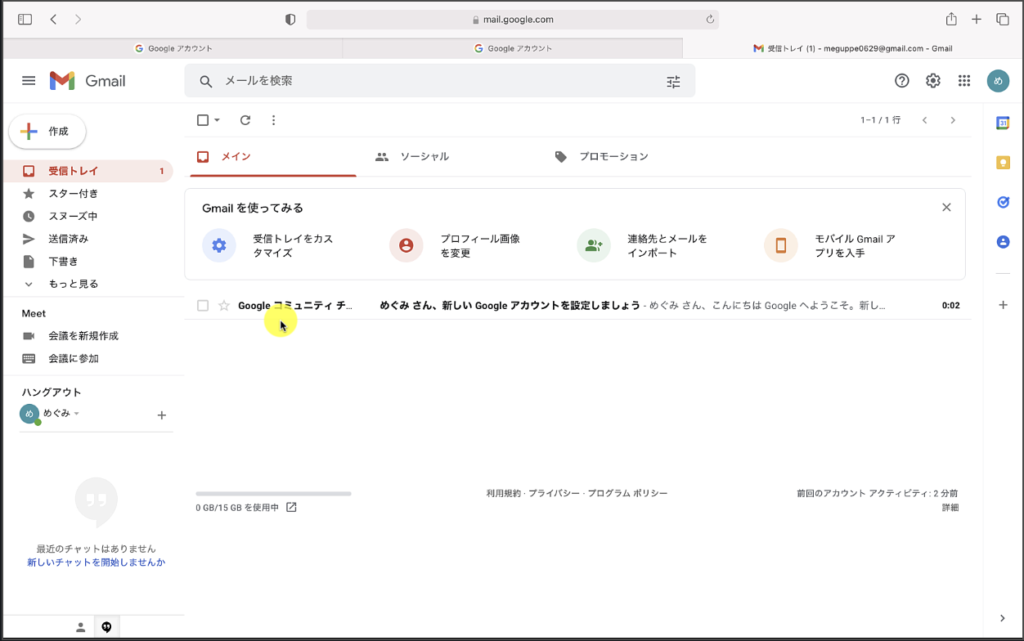Show Safari tab overview icon
This screenshot has height=641, width=1024.
pyautogui.click(x=1002, y=20)
